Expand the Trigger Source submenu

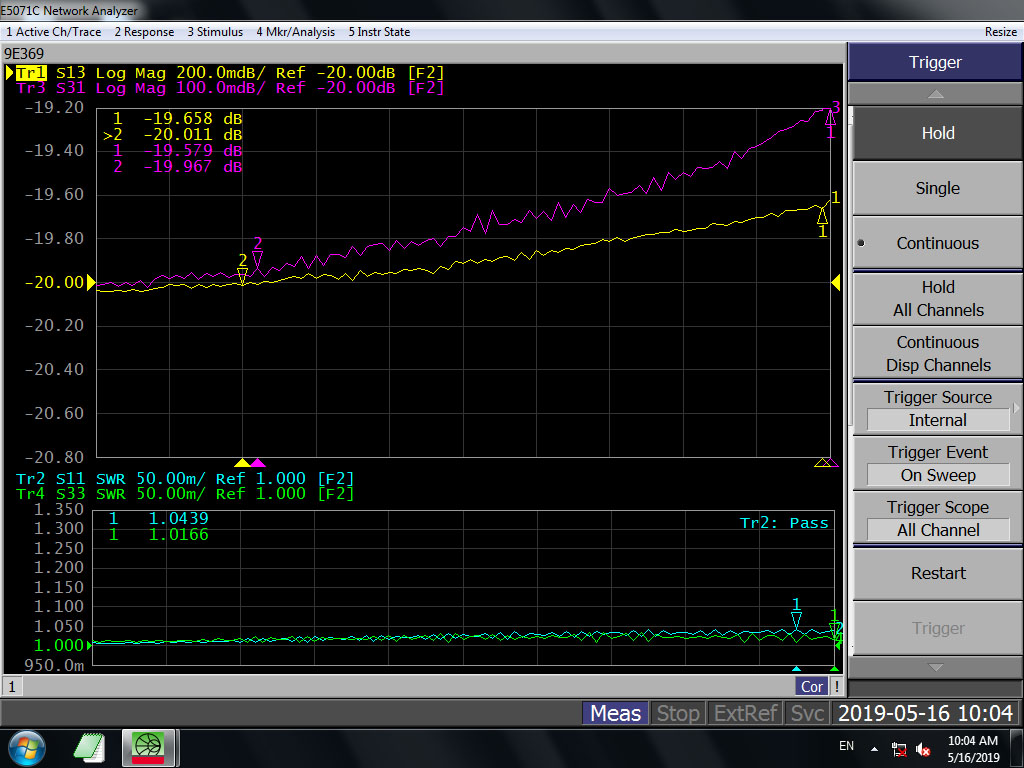coord(937,408)
